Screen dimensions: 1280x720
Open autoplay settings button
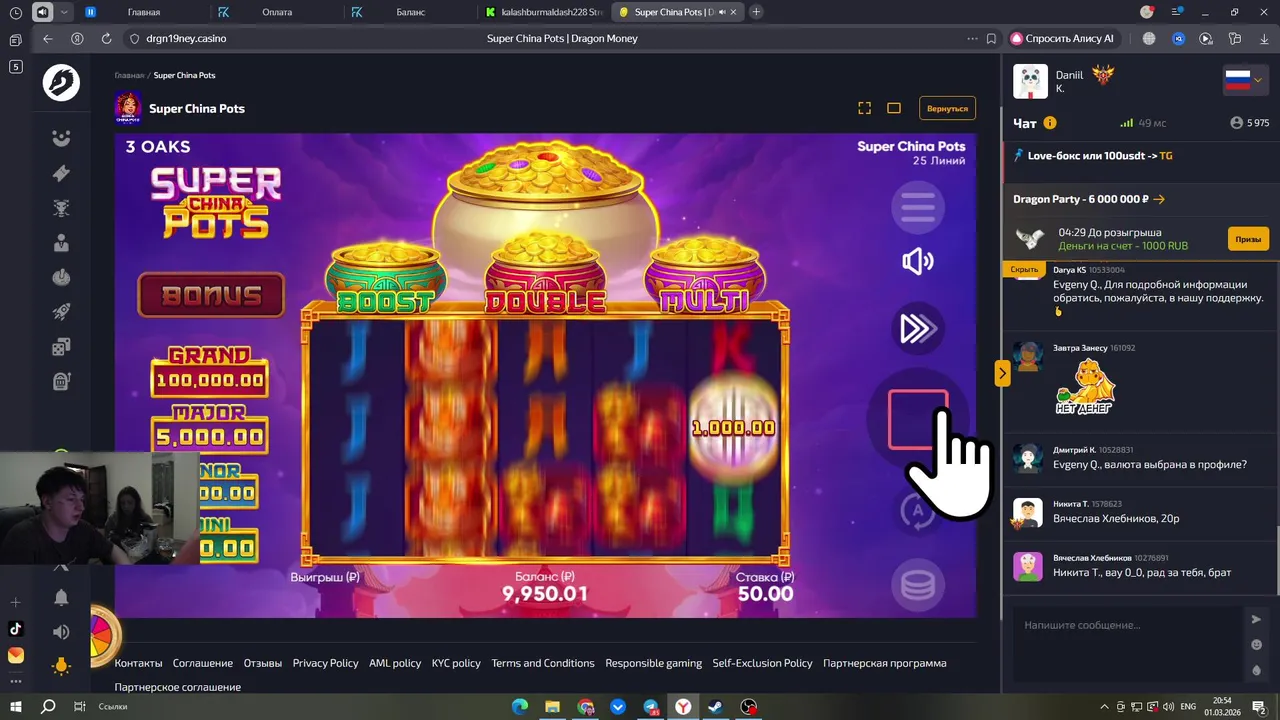pos(917,511)
